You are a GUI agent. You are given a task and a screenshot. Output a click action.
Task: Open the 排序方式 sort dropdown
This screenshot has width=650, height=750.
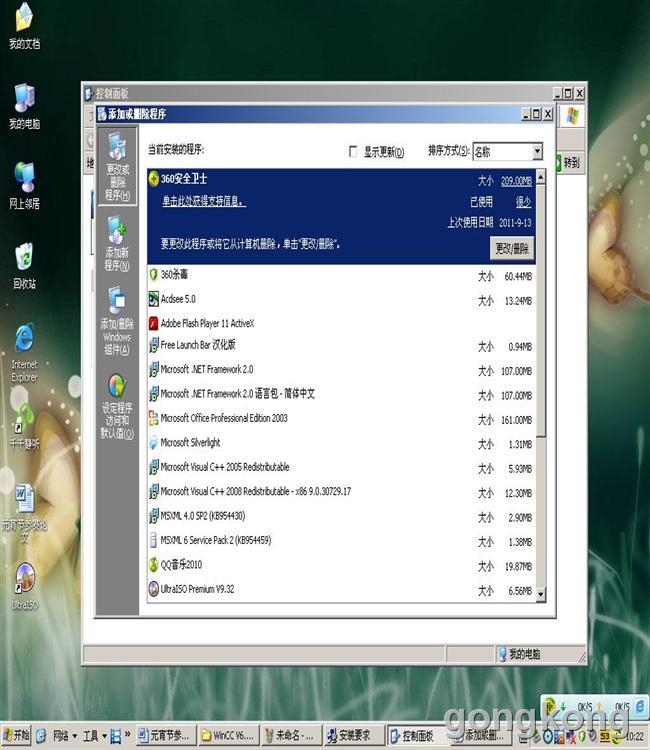537,152
